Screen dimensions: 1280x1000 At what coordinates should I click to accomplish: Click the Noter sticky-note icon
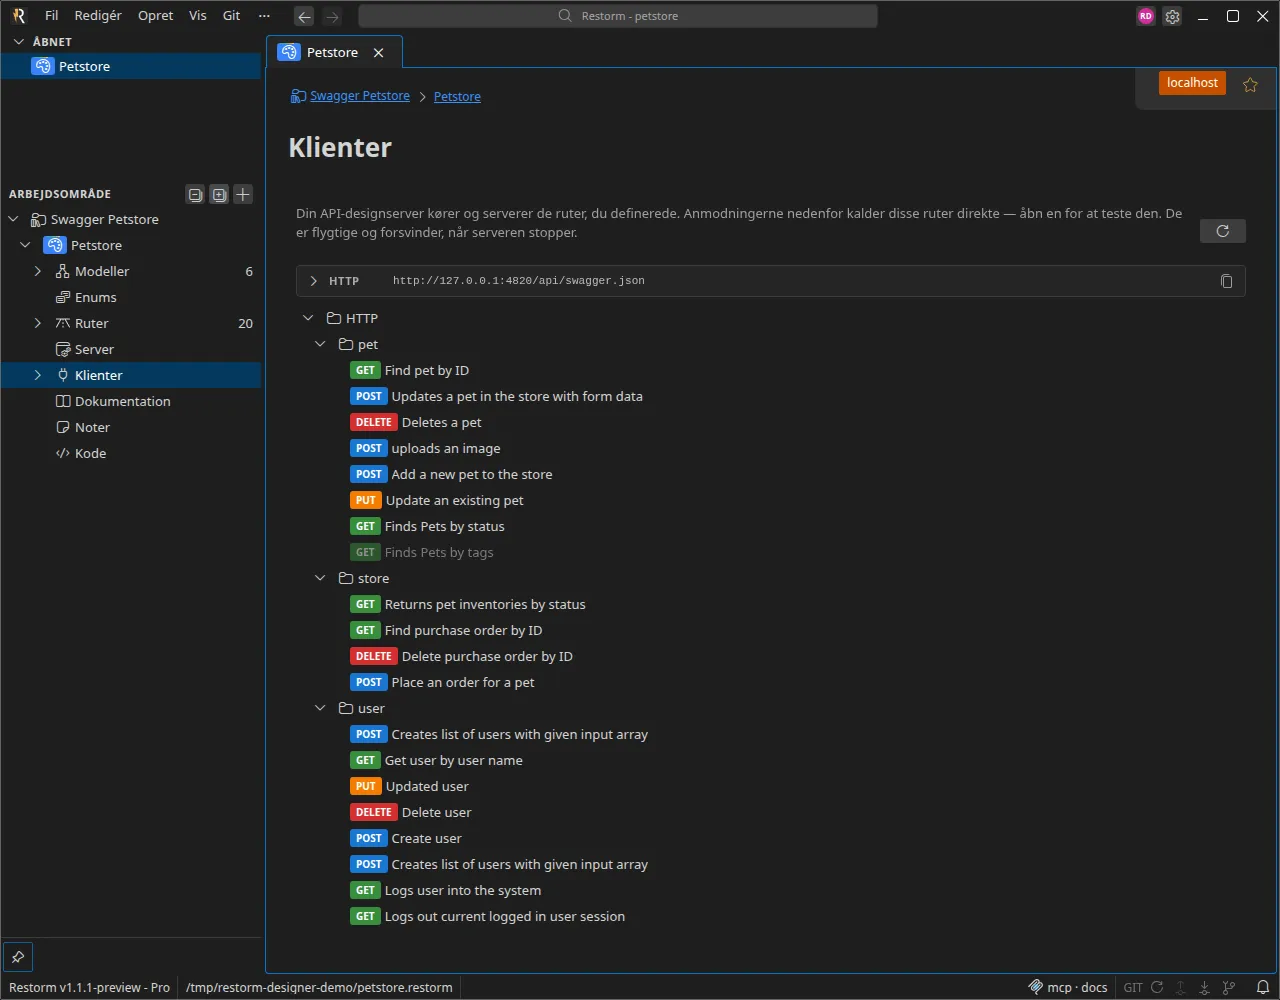[x=63, y=427]
